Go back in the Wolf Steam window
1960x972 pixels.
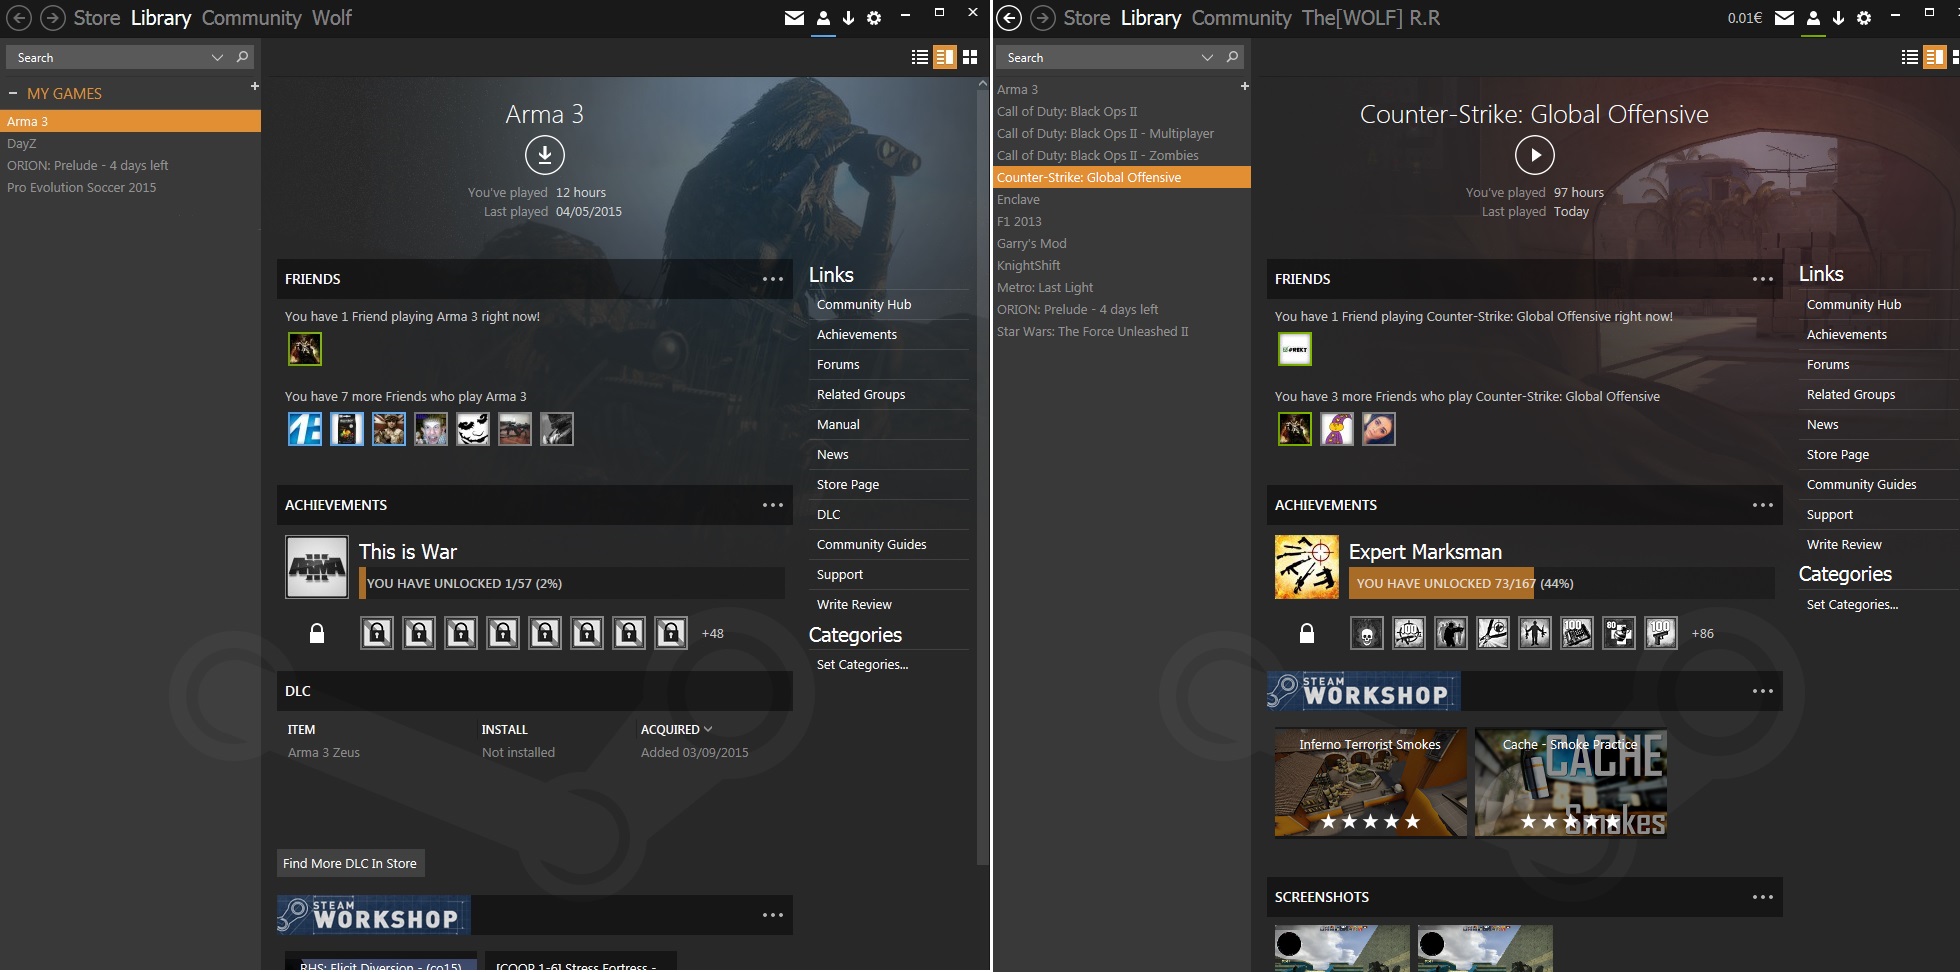pyautogui.click(x=19, y=18)
